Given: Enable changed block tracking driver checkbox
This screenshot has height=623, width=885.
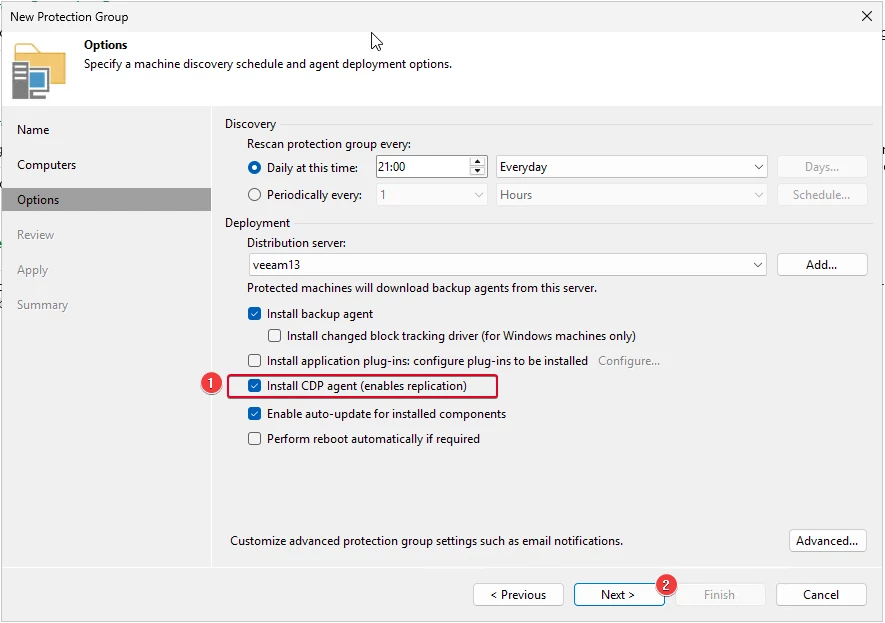Looking at the screenshot, I should tap(274, 336).
